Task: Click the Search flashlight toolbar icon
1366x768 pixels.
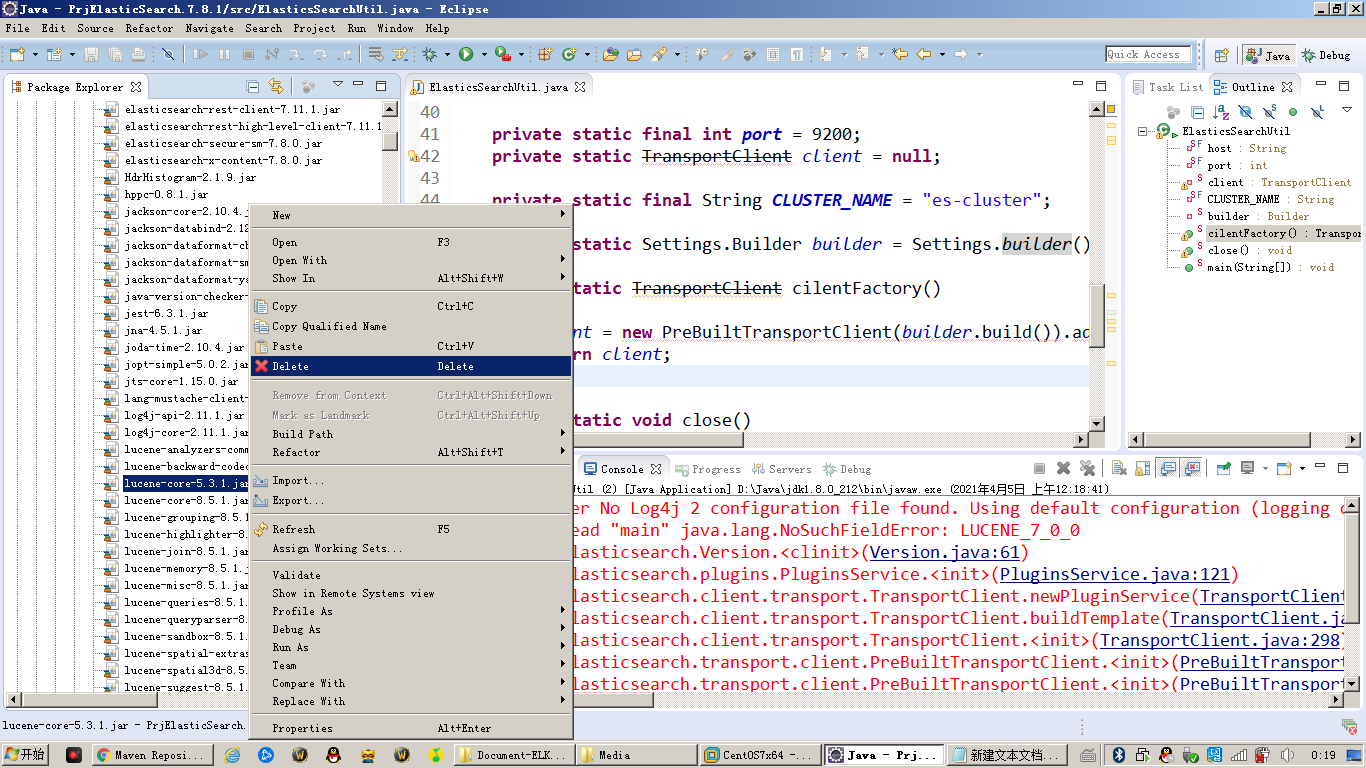Action: click(659, 54)
